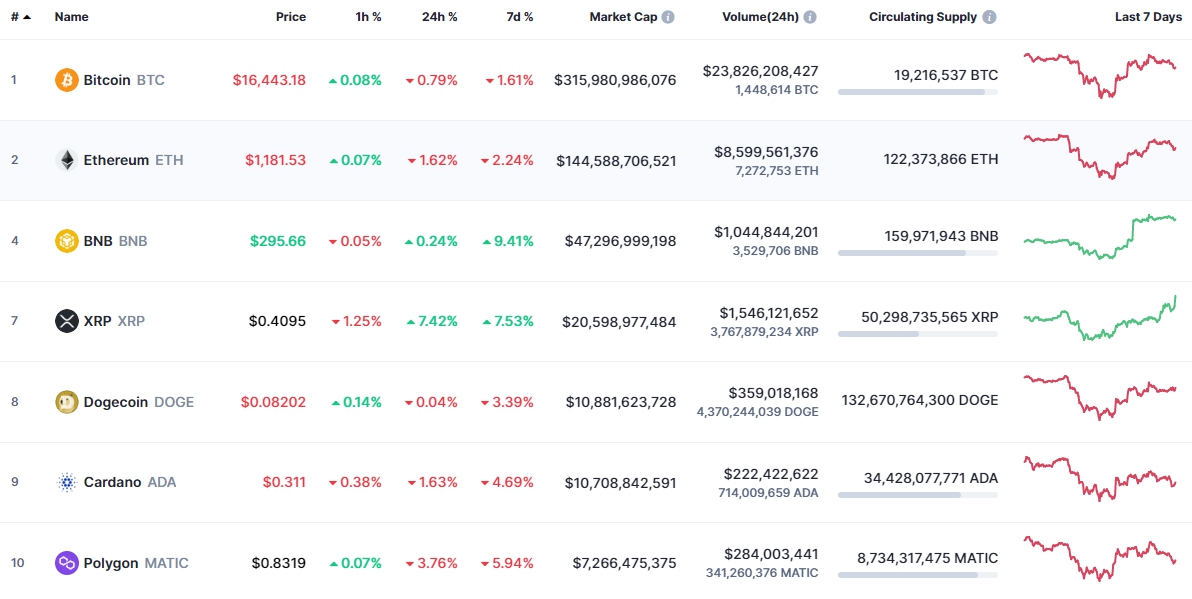Viewport: 1192px width, 599px height.
Task: Open BNB 7-day price chart
Action: pyautogui.click(x=1099, y=236)
